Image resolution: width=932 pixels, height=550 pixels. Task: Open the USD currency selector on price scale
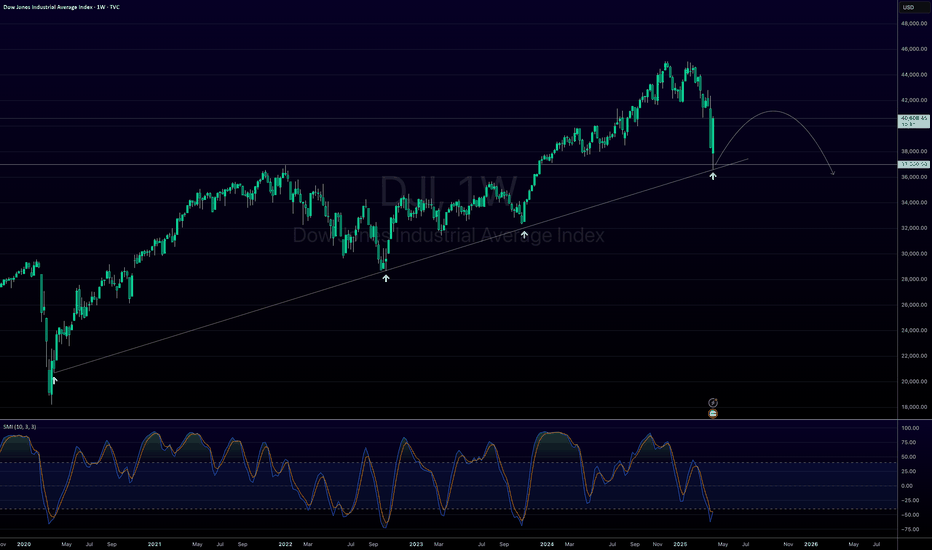[x=914, y=7]
